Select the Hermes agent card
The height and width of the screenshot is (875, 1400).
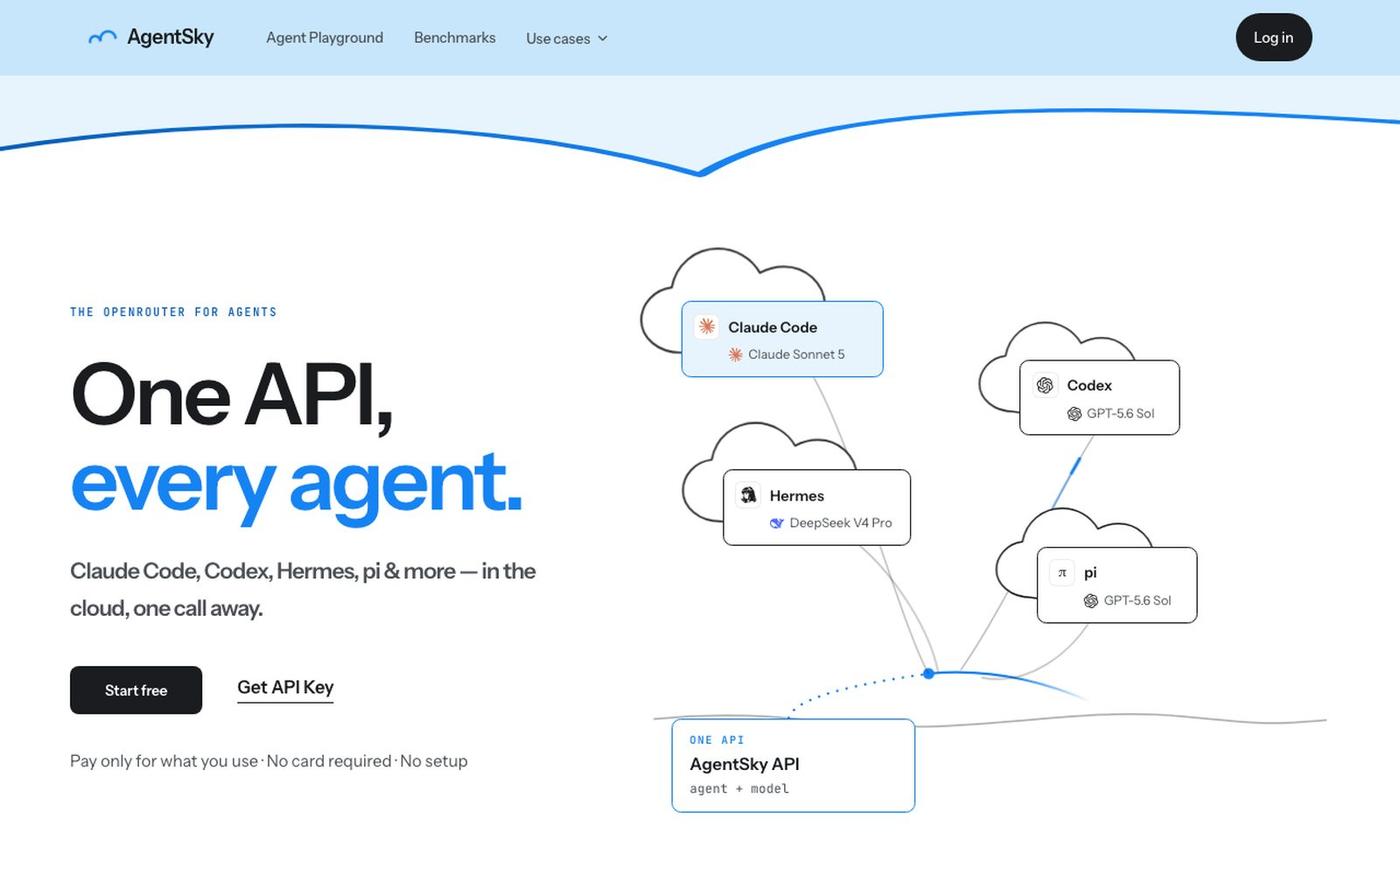(x=817, y=507)
